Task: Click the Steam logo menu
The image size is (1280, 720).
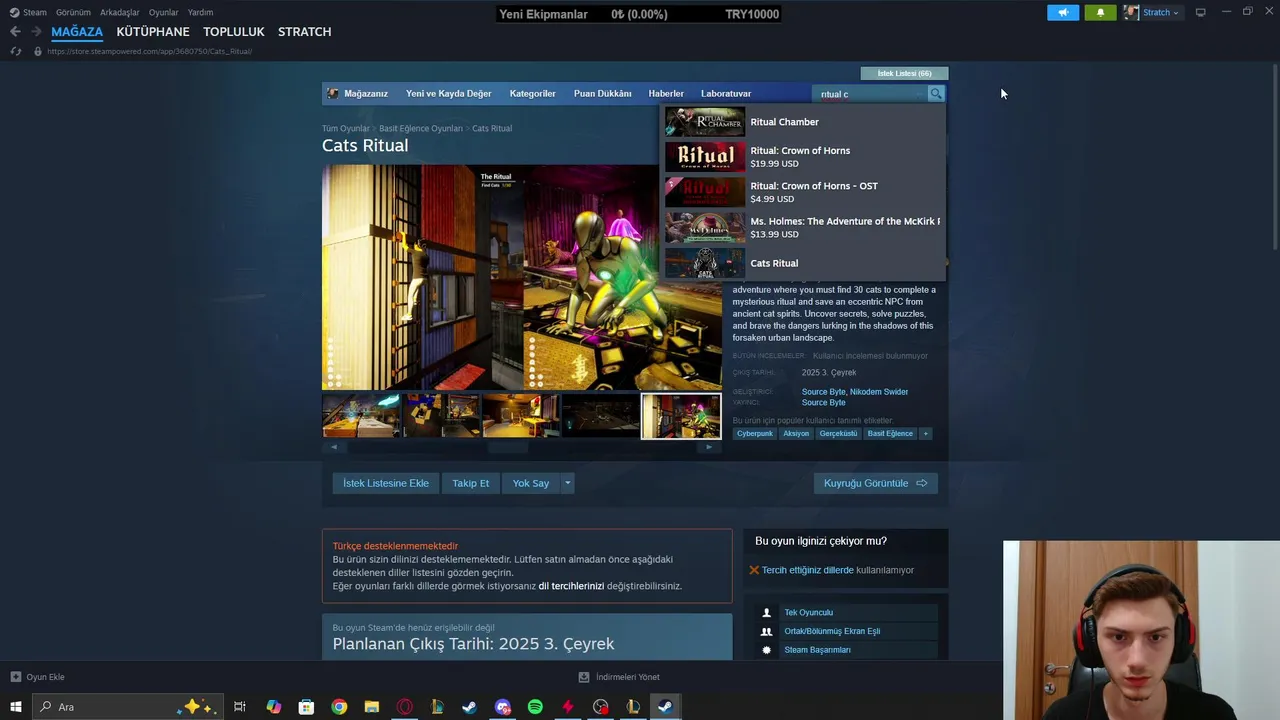Action: pos(28,12)
